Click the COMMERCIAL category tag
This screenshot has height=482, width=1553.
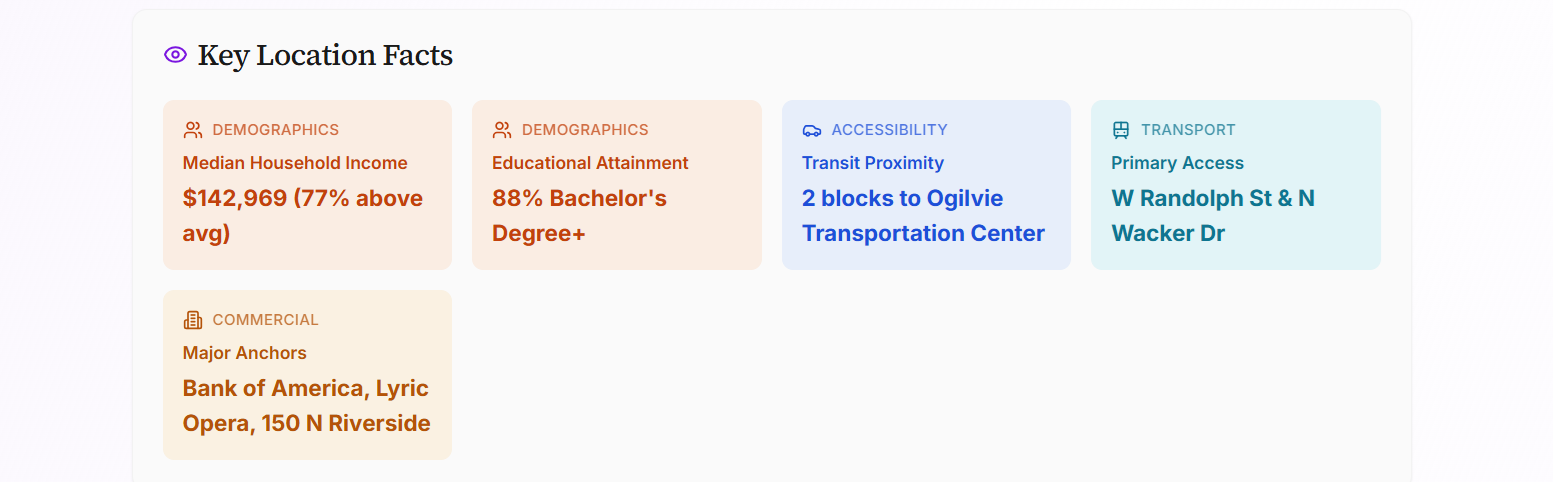pos(265,320)
